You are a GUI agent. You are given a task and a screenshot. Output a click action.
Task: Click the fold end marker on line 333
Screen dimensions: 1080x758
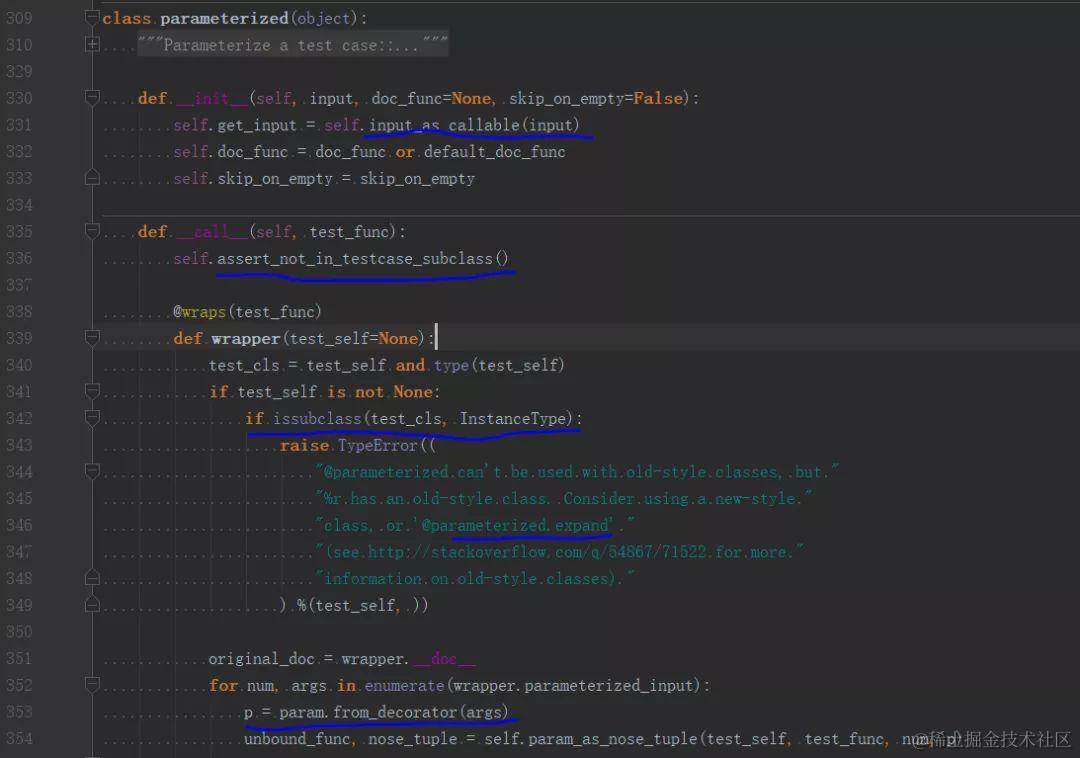point(92,178)
